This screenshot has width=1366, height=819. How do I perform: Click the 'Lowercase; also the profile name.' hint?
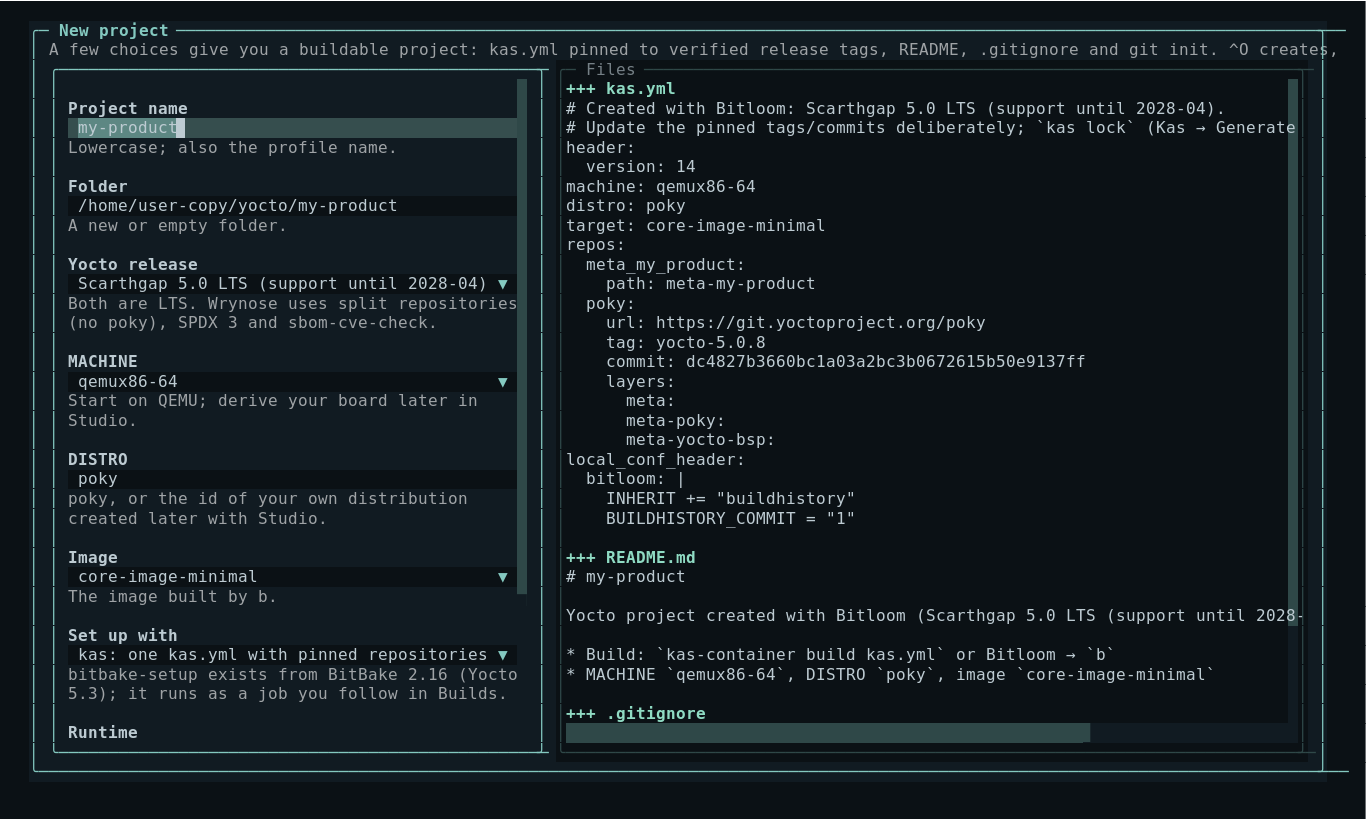coord(233,148)
